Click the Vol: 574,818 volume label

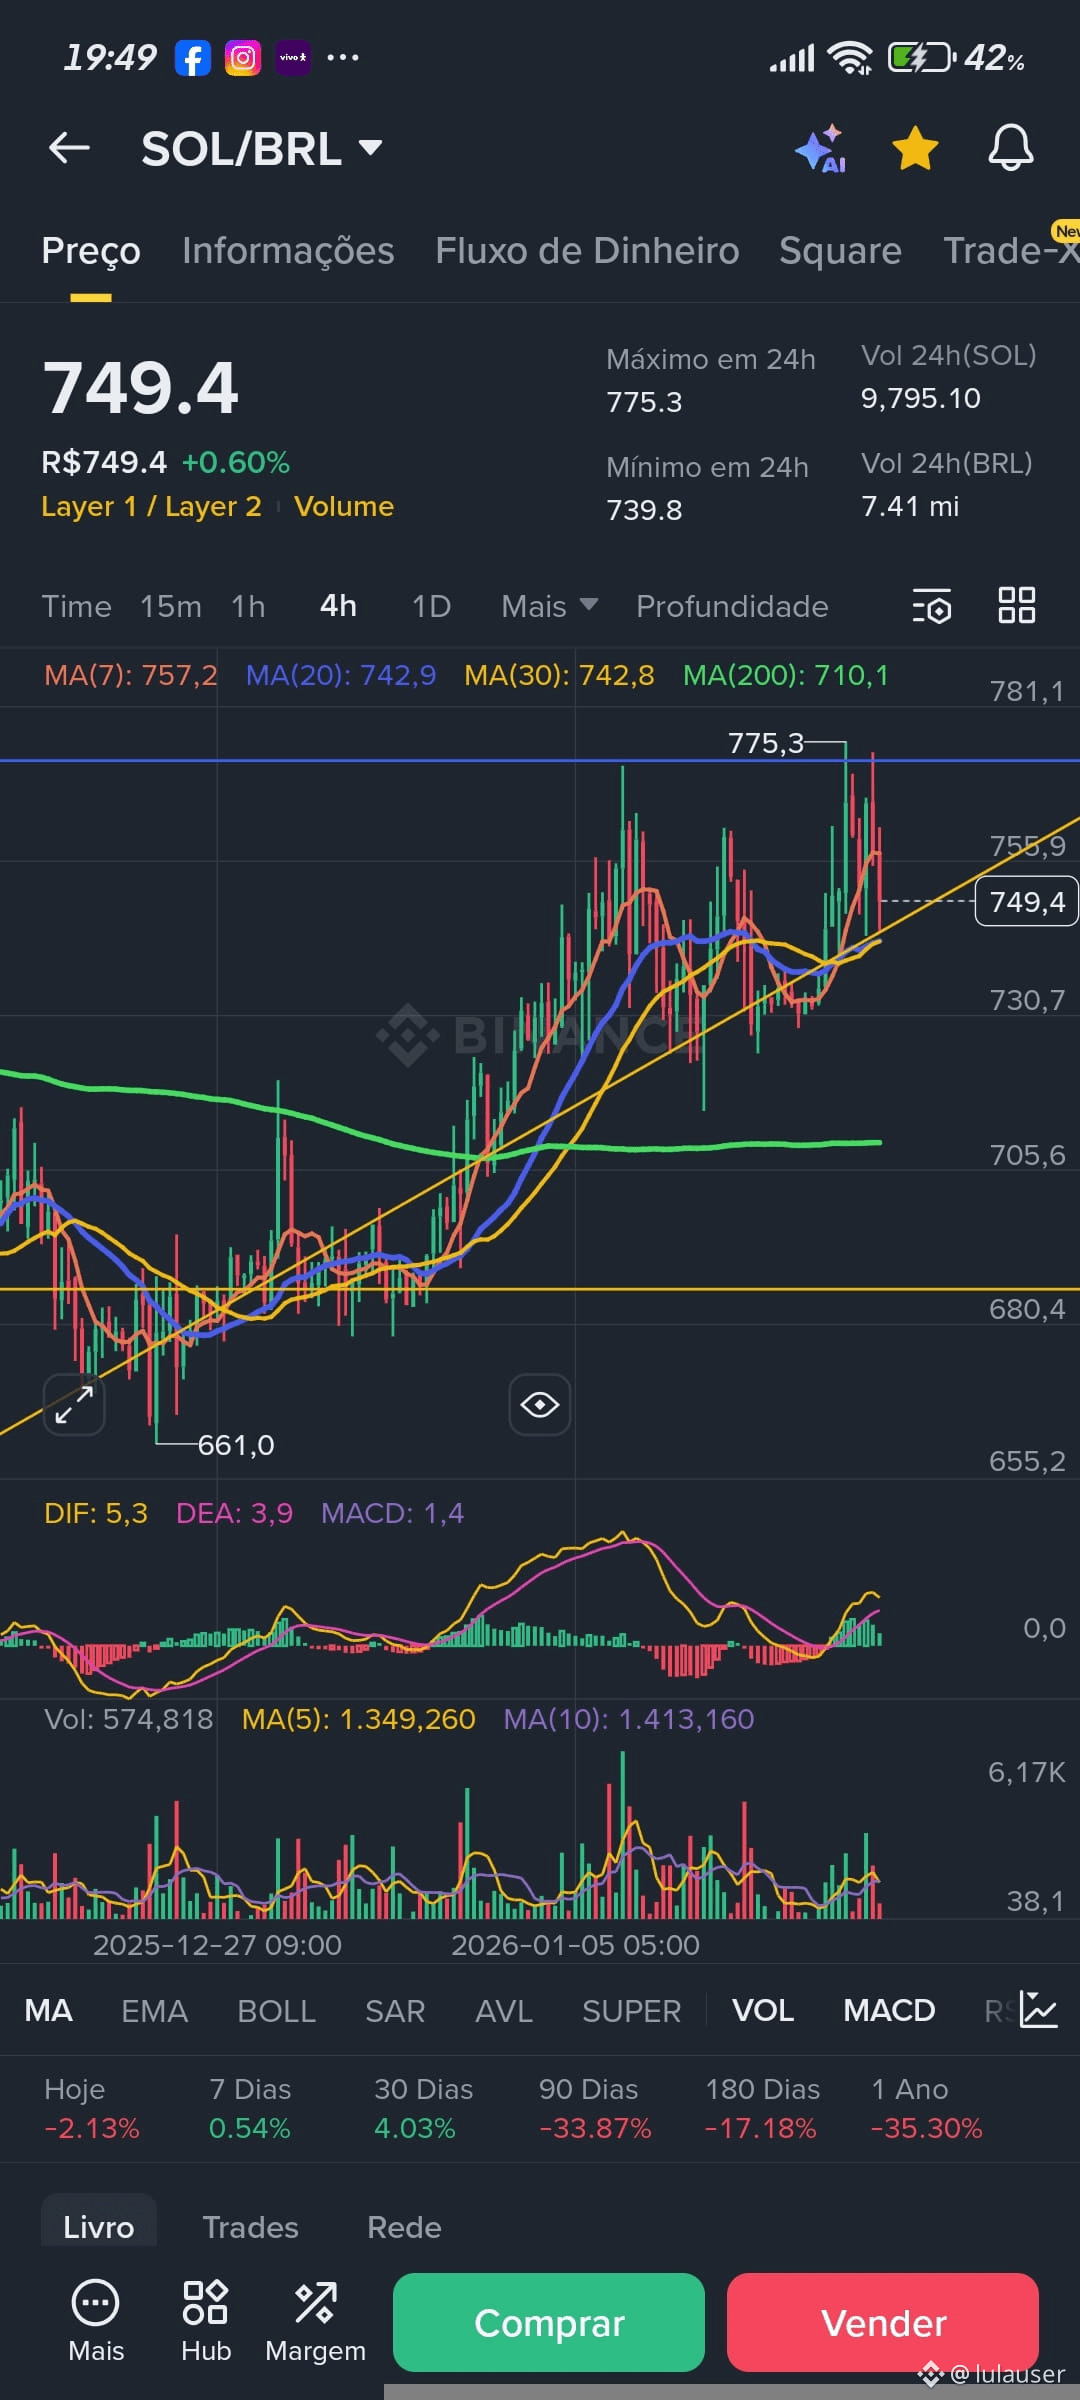pyautogui.click(x=128, y=1719)
